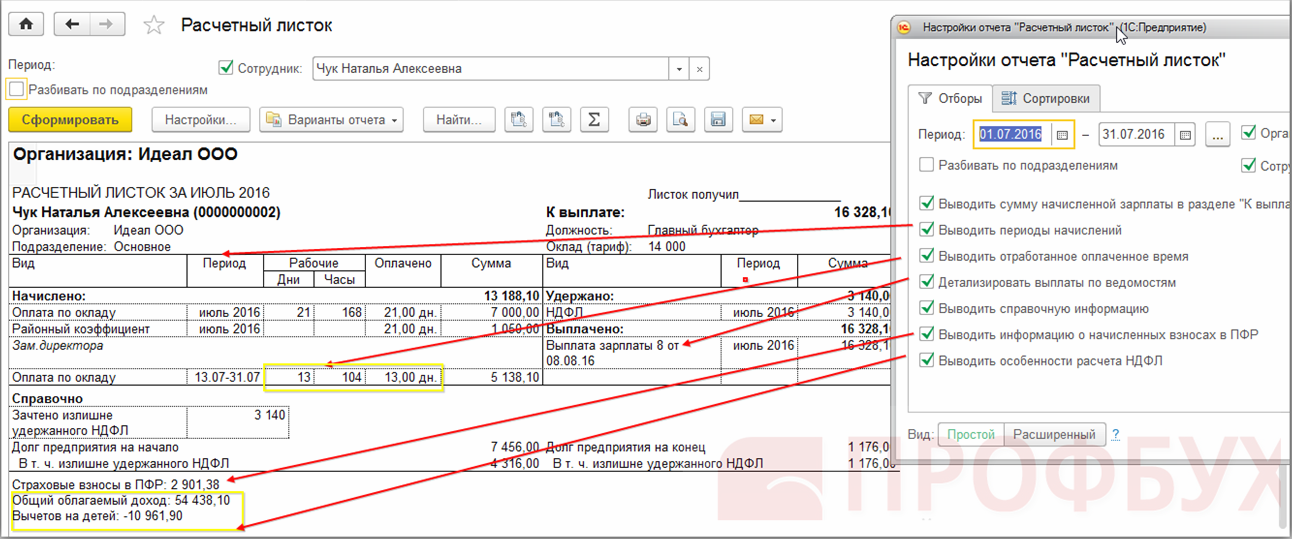Print the report with printer icon

(644, 120)
